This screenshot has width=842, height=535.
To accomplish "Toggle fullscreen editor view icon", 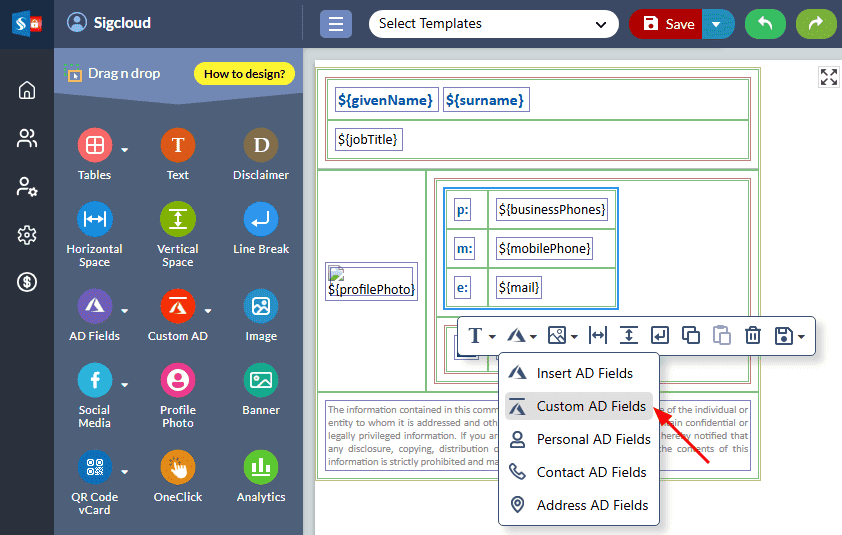I will (x=828, y=77).
